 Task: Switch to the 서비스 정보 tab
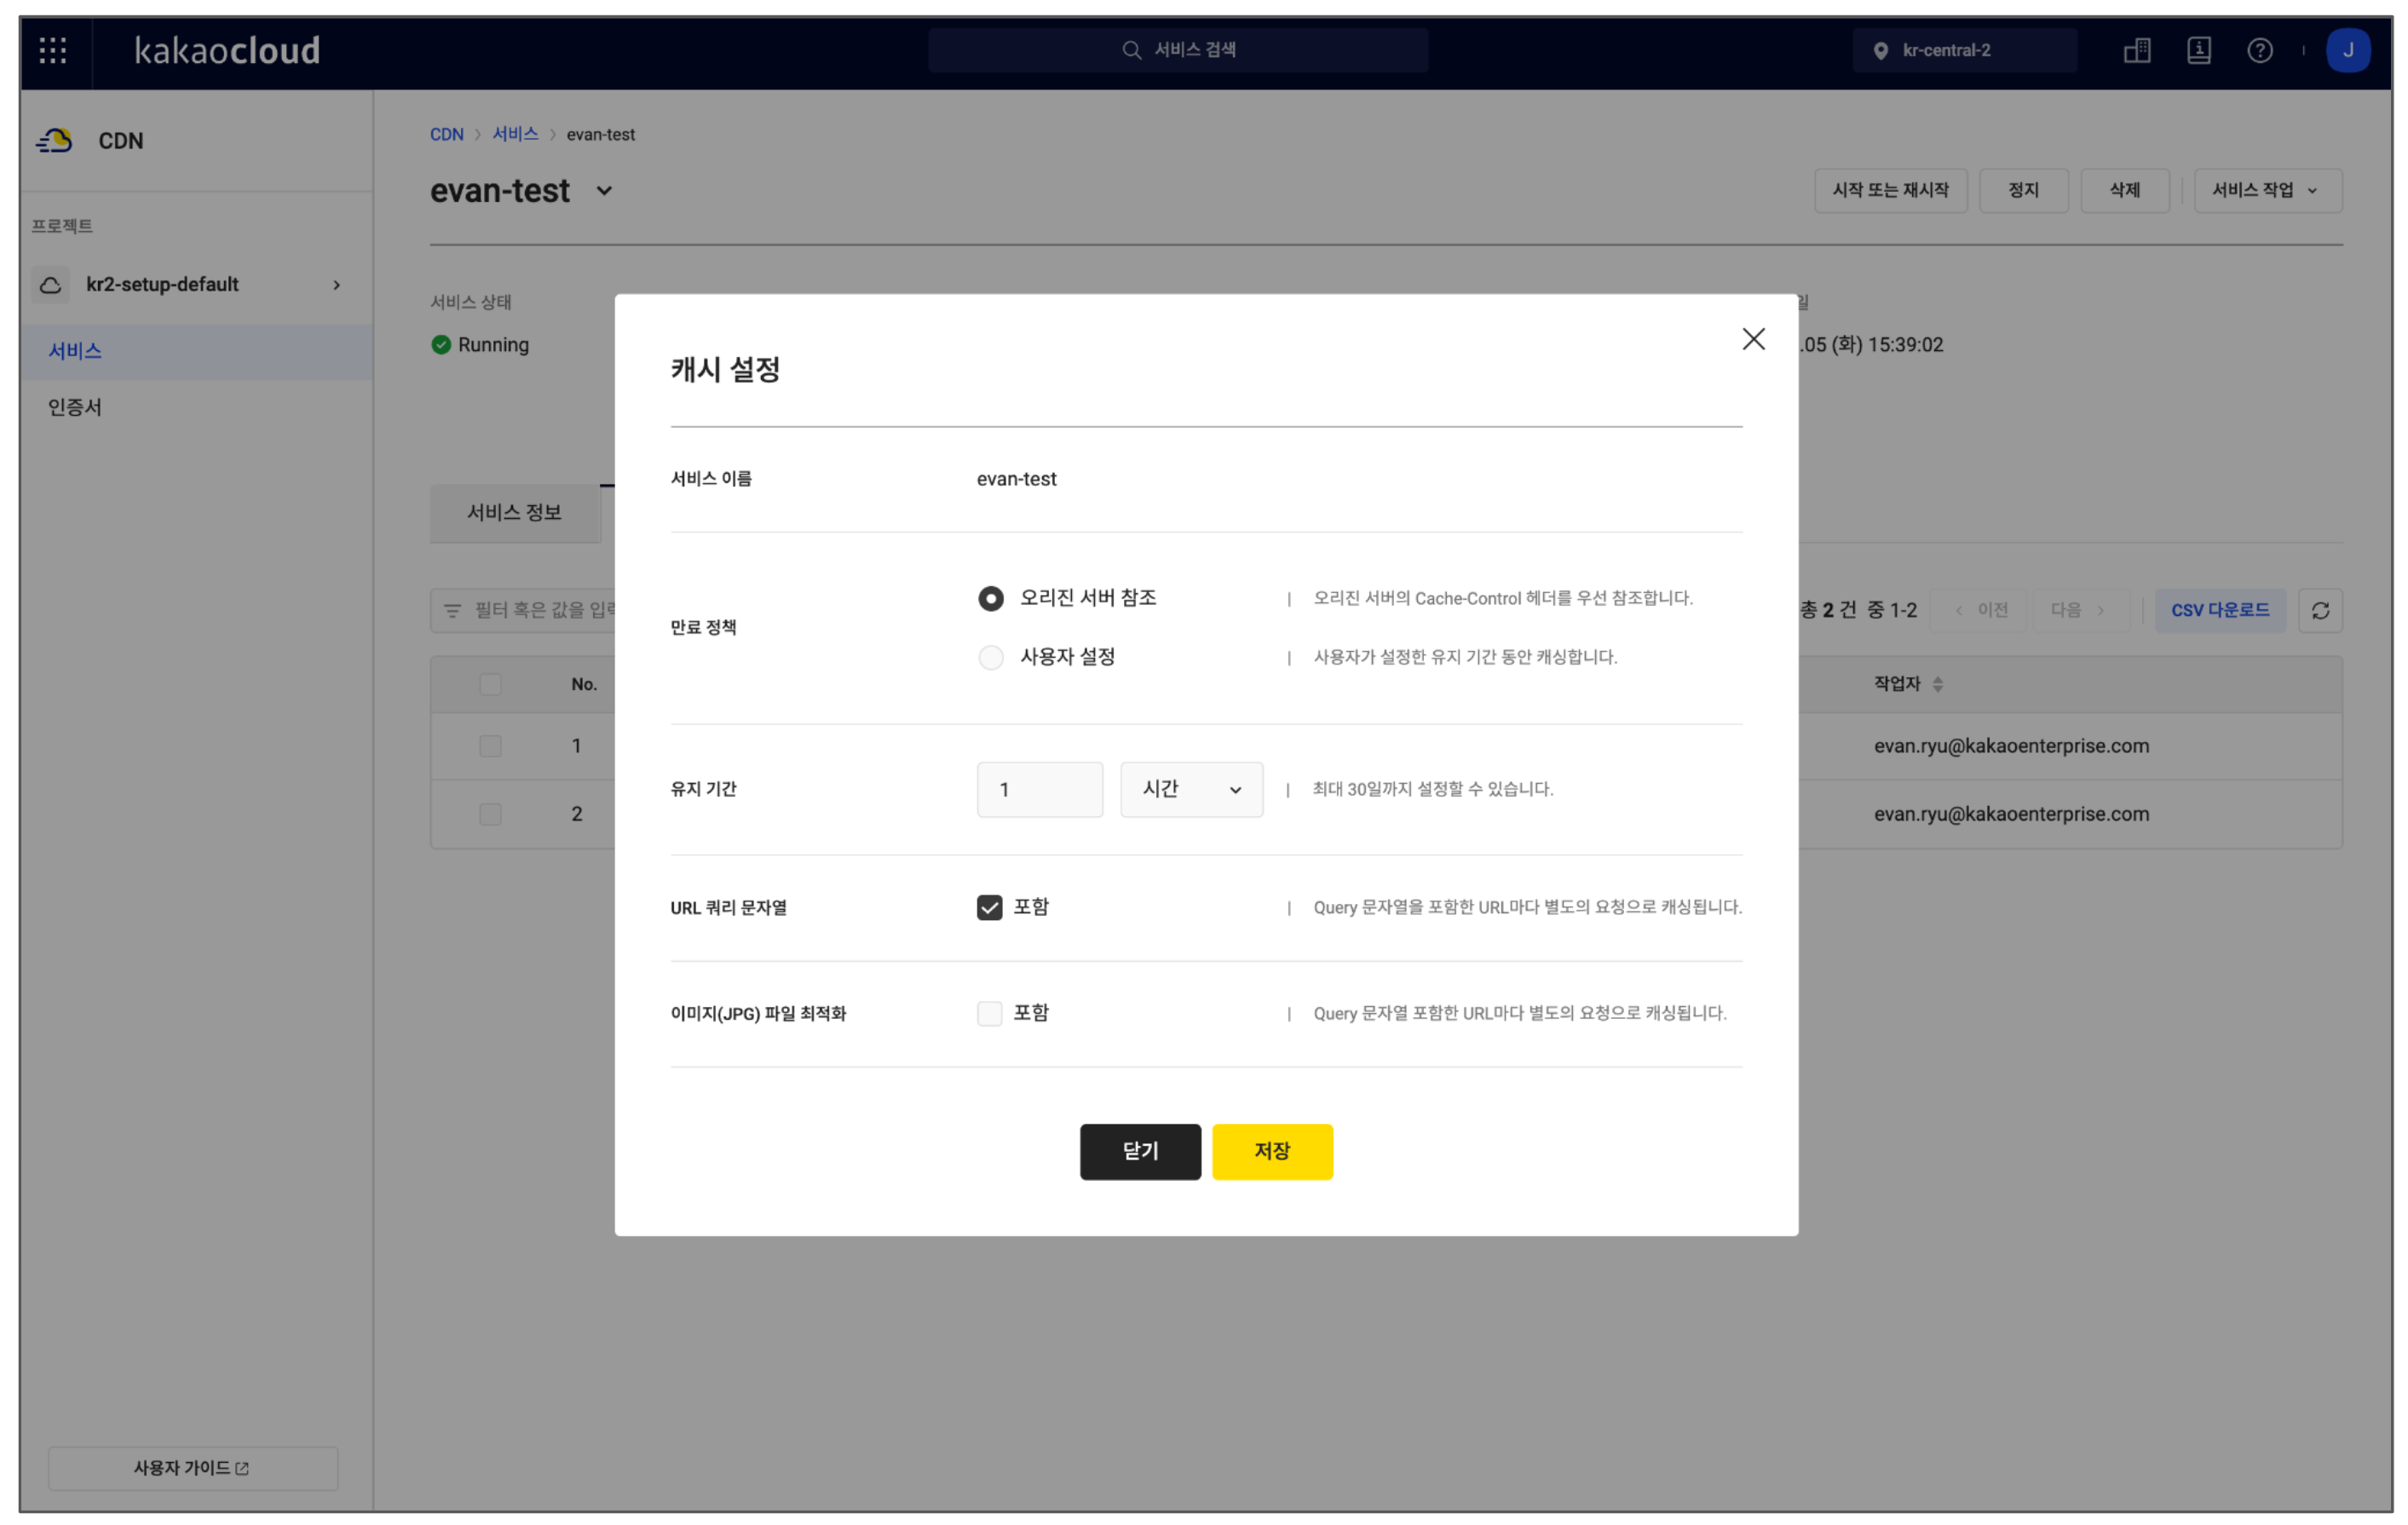click(515, 513)
